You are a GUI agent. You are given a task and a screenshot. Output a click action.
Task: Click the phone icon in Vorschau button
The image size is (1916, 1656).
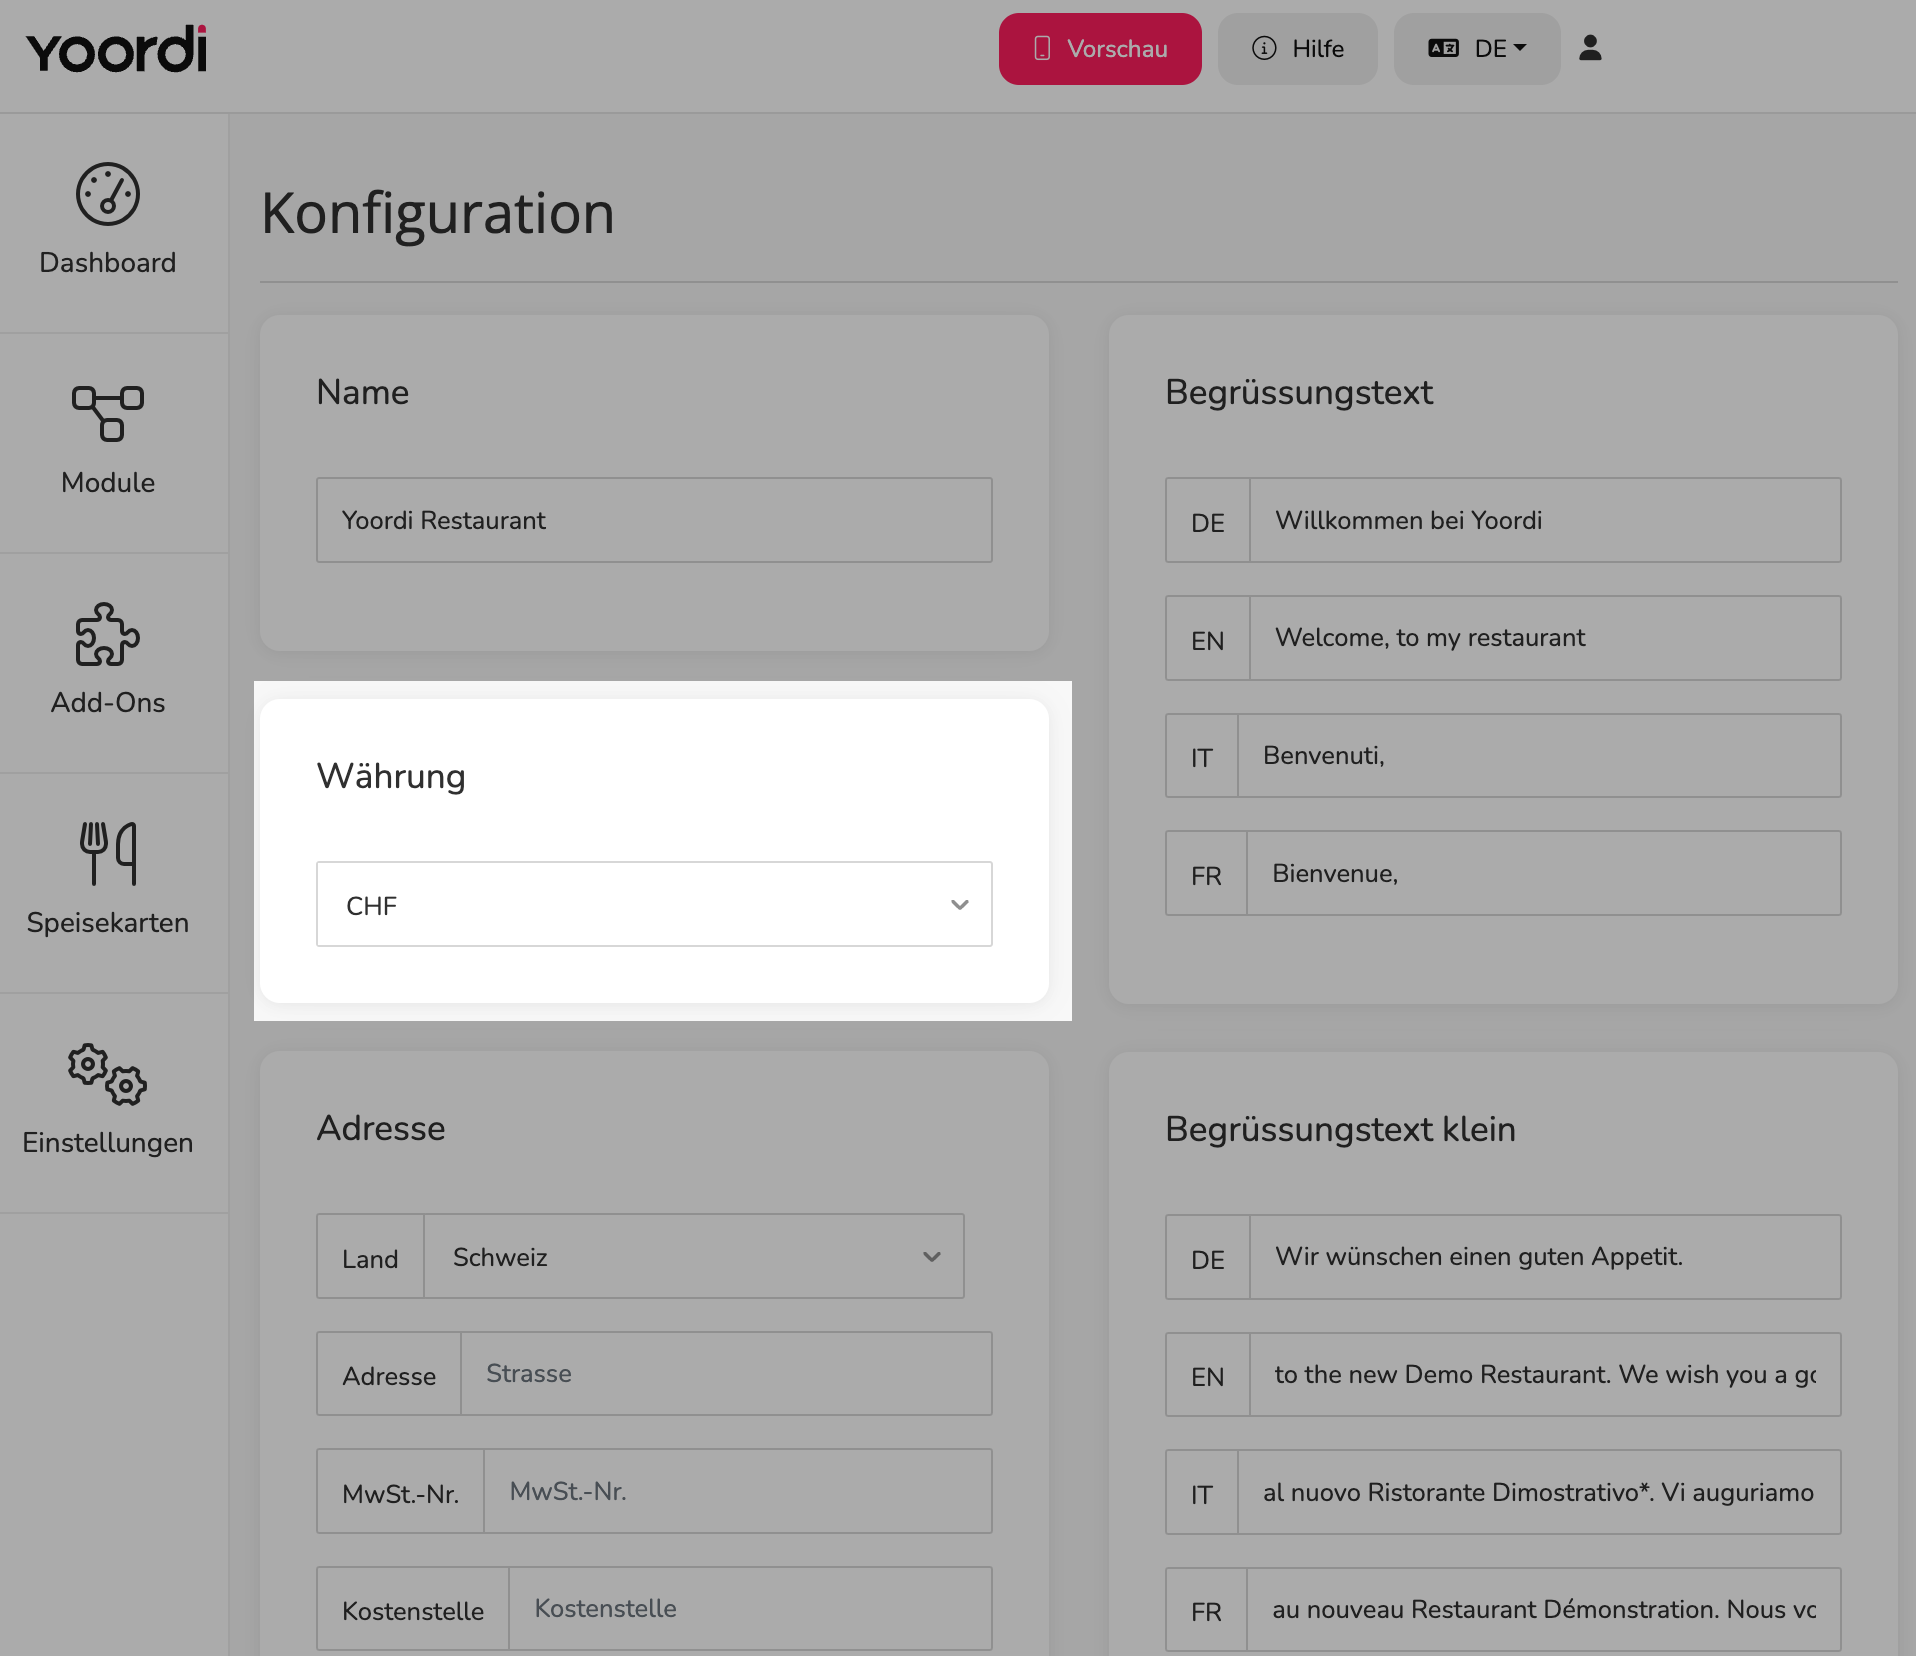point(1042,48)
